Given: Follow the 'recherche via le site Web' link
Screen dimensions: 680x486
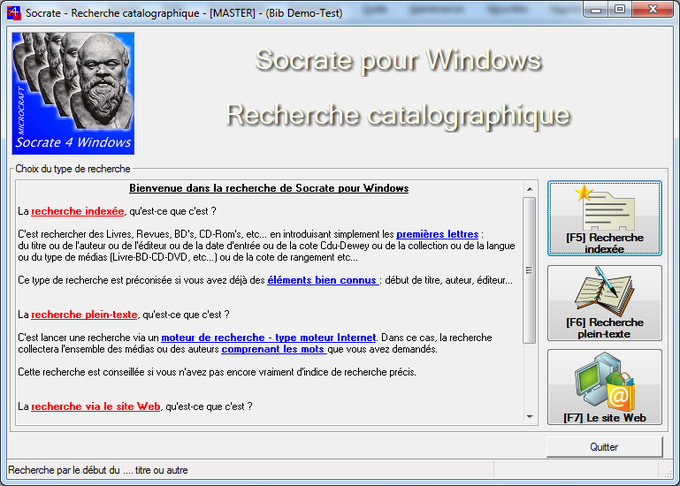Looking at the screenshot, I should 96,406.
